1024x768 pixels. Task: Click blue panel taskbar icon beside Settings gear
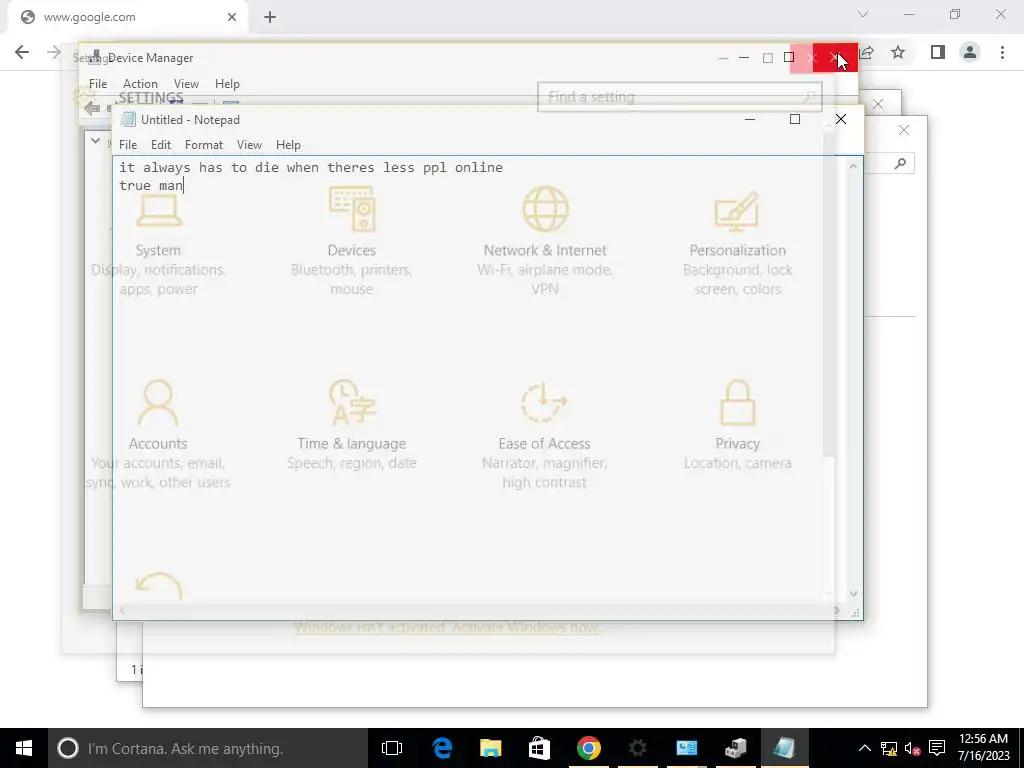click(x=686, y=748)
